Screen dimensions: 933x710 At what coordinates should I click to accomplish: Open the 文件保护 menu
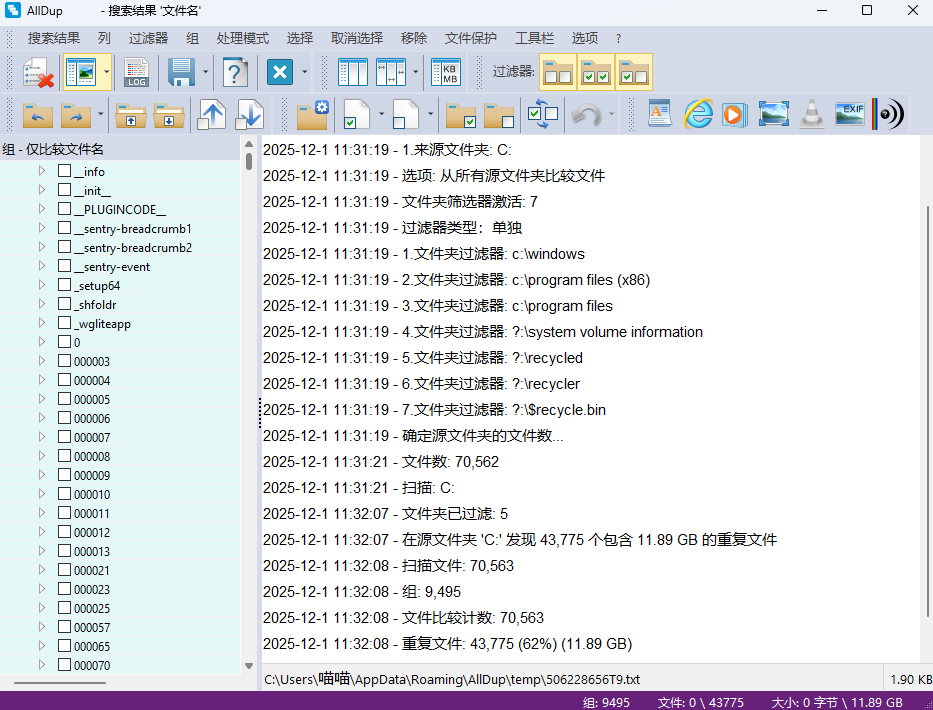[470, 38]
